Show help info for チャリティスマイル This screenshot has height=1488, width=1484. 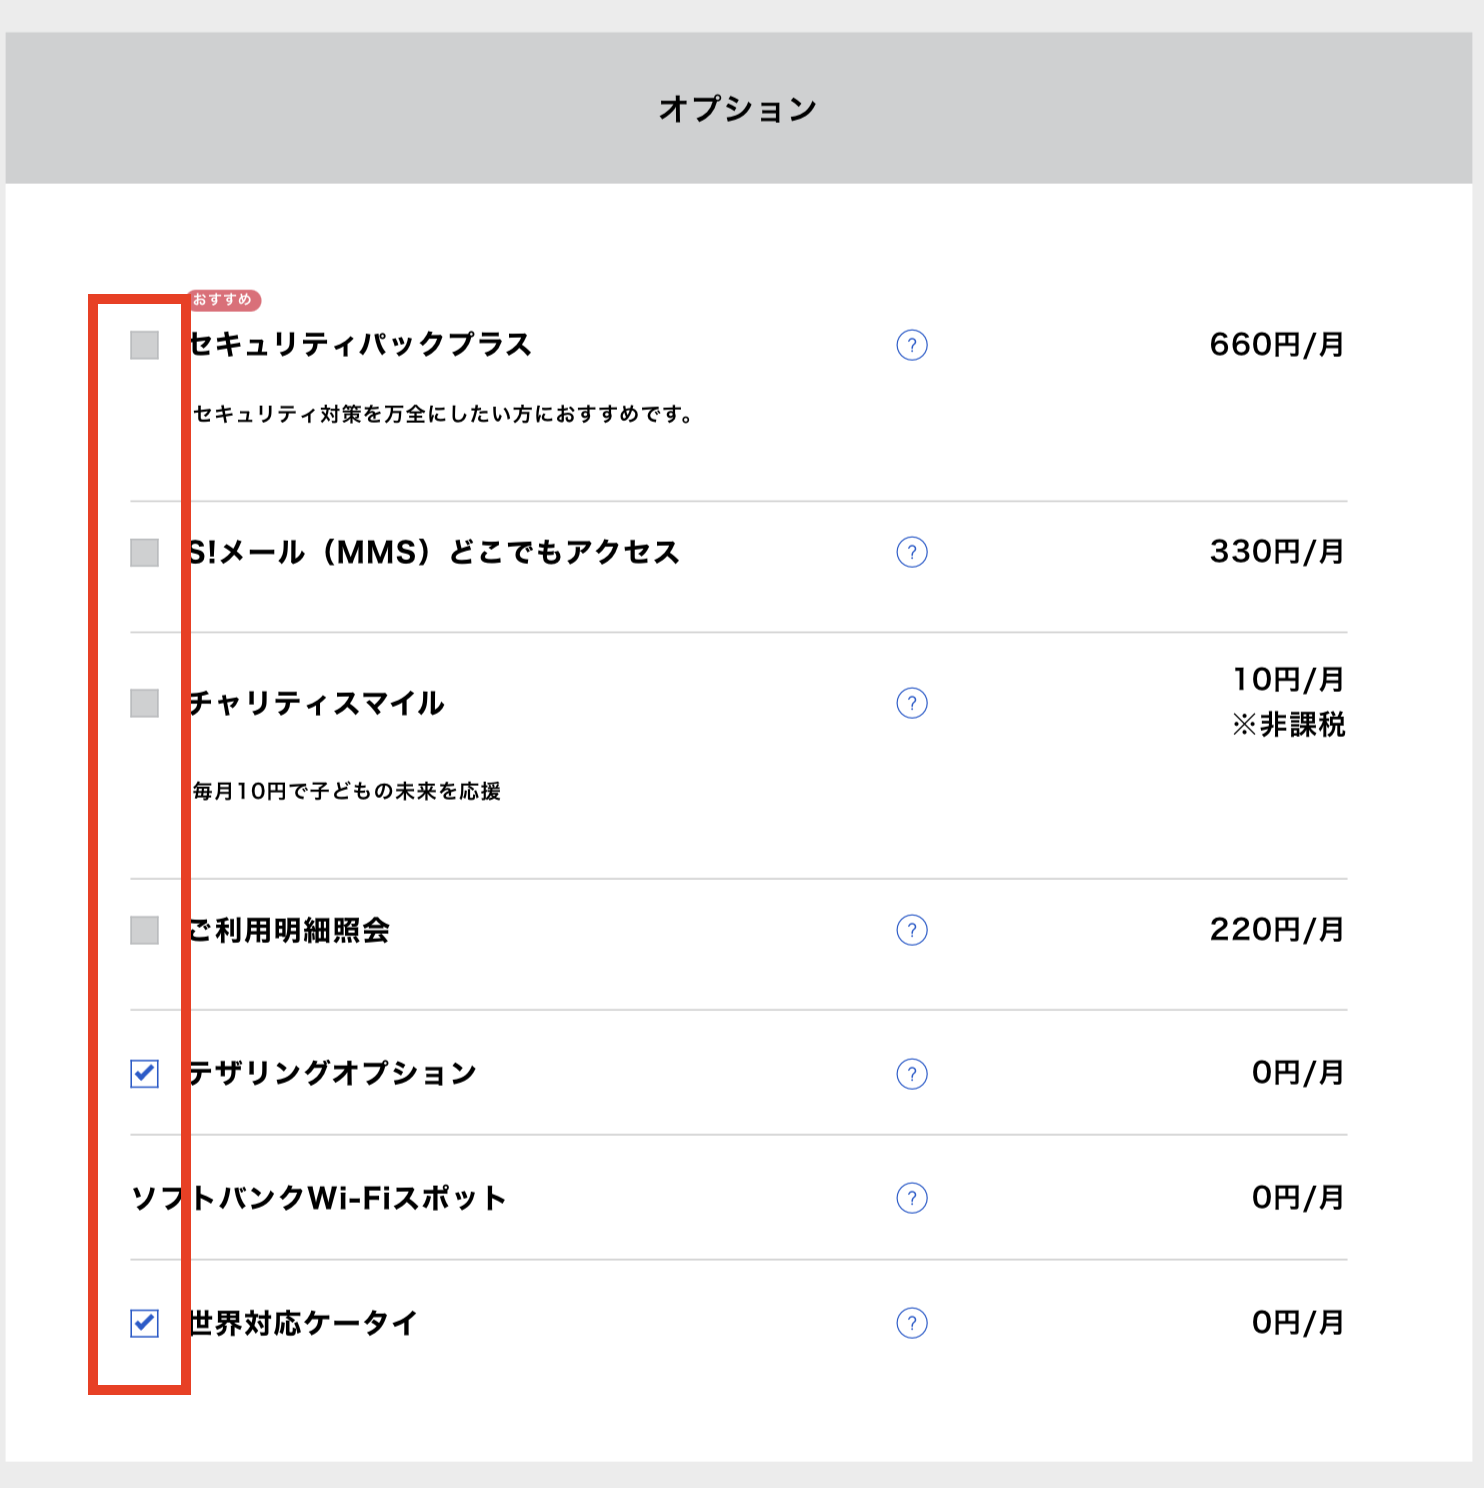tap(912, 703)
